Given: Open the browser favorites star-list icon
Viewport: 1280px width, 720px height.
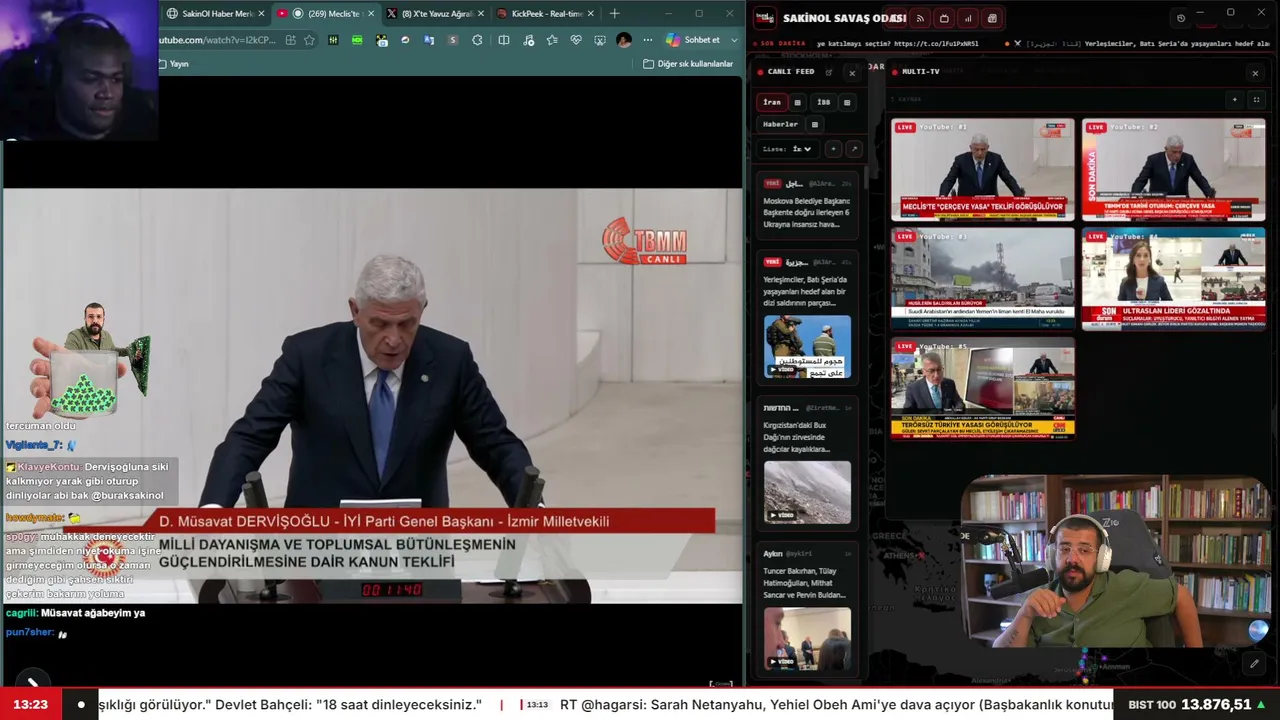Looking at the screenshot, I should point(552,40).
